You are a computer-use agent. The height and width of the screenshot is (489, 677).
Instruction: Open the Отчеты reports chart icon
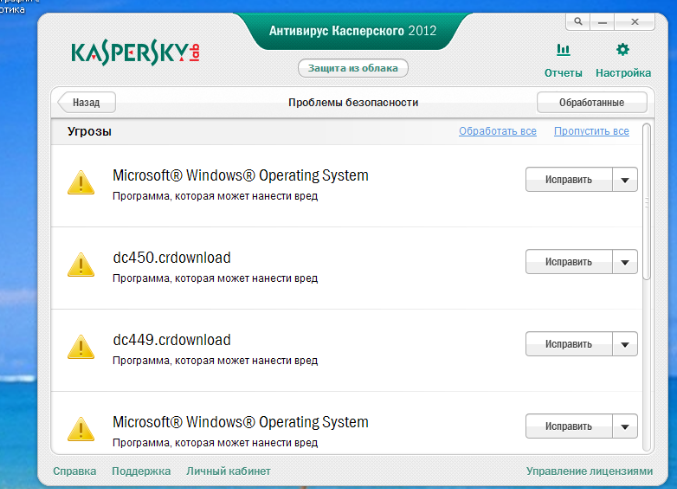point(563,50)
